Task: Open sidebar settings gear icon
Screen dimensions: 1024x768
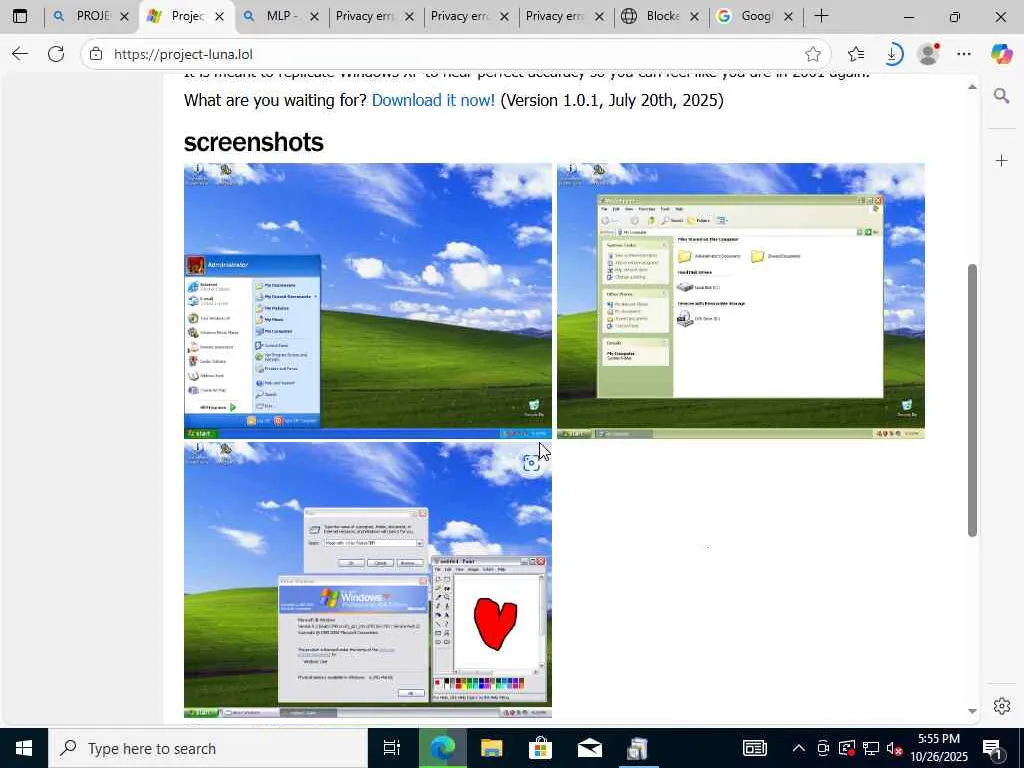Action: click(x=1002, y=706)
